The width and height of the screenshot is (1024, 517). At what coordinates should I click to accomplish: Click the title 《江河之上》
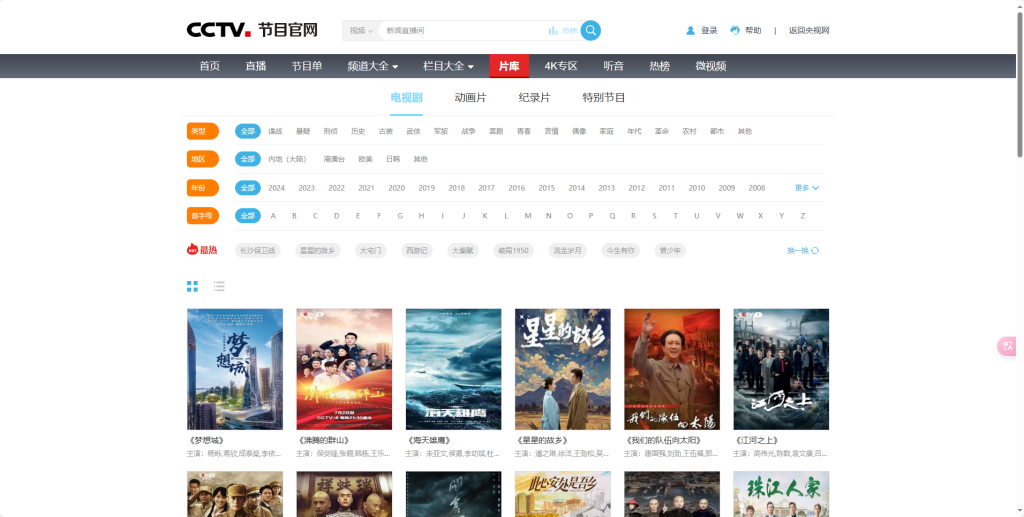point(756,441)
